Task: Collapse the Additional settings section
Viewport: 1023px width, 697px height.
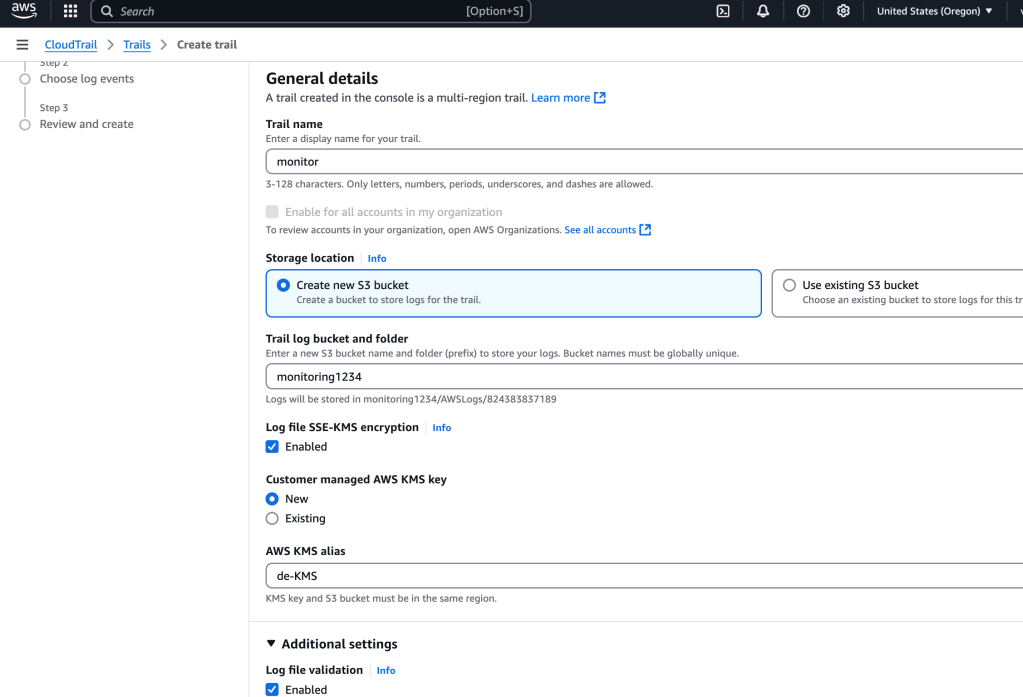Action: (x=271, y=644)
